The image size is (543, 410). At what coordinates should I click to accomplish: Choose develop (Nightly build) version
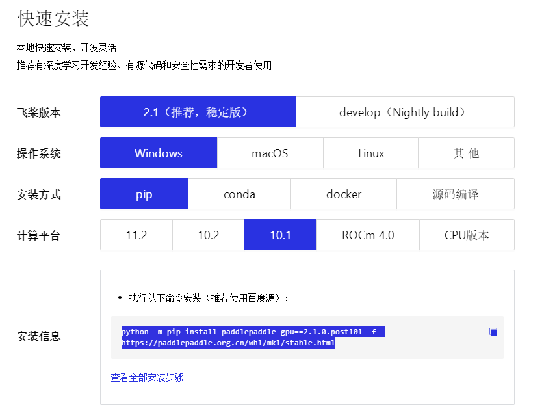click(x=405, y=112)
